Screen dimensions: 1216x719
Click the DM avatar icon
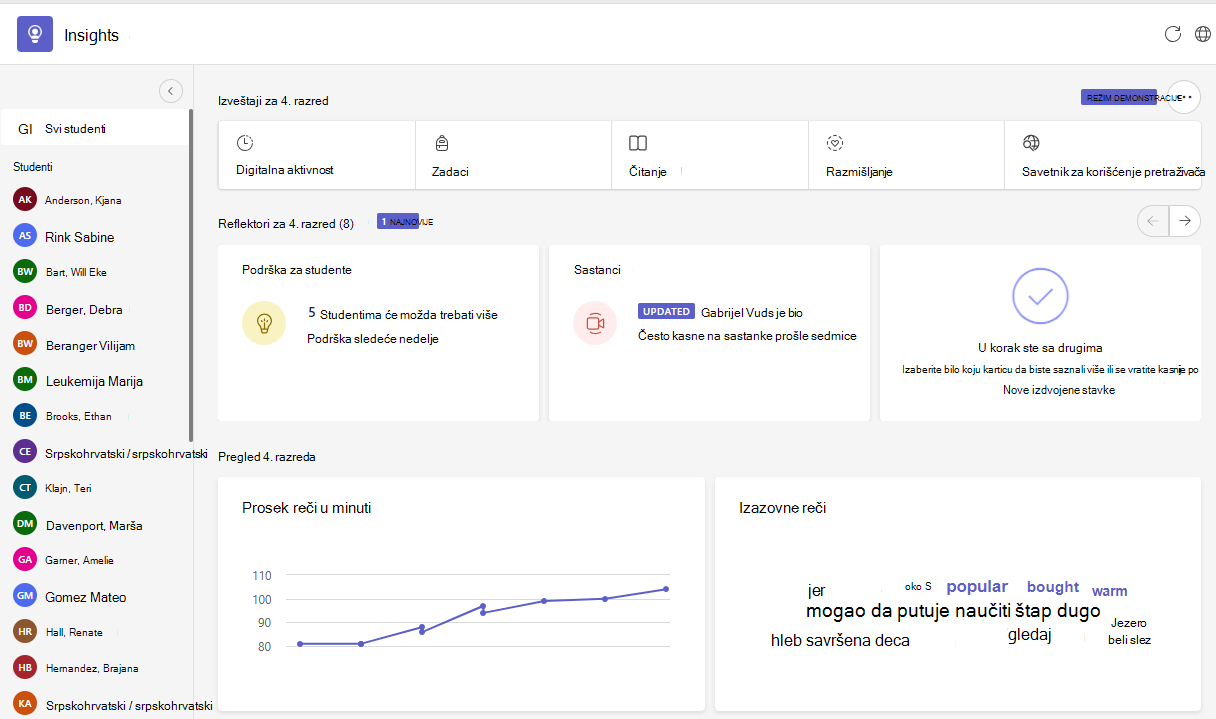point(25,524)
